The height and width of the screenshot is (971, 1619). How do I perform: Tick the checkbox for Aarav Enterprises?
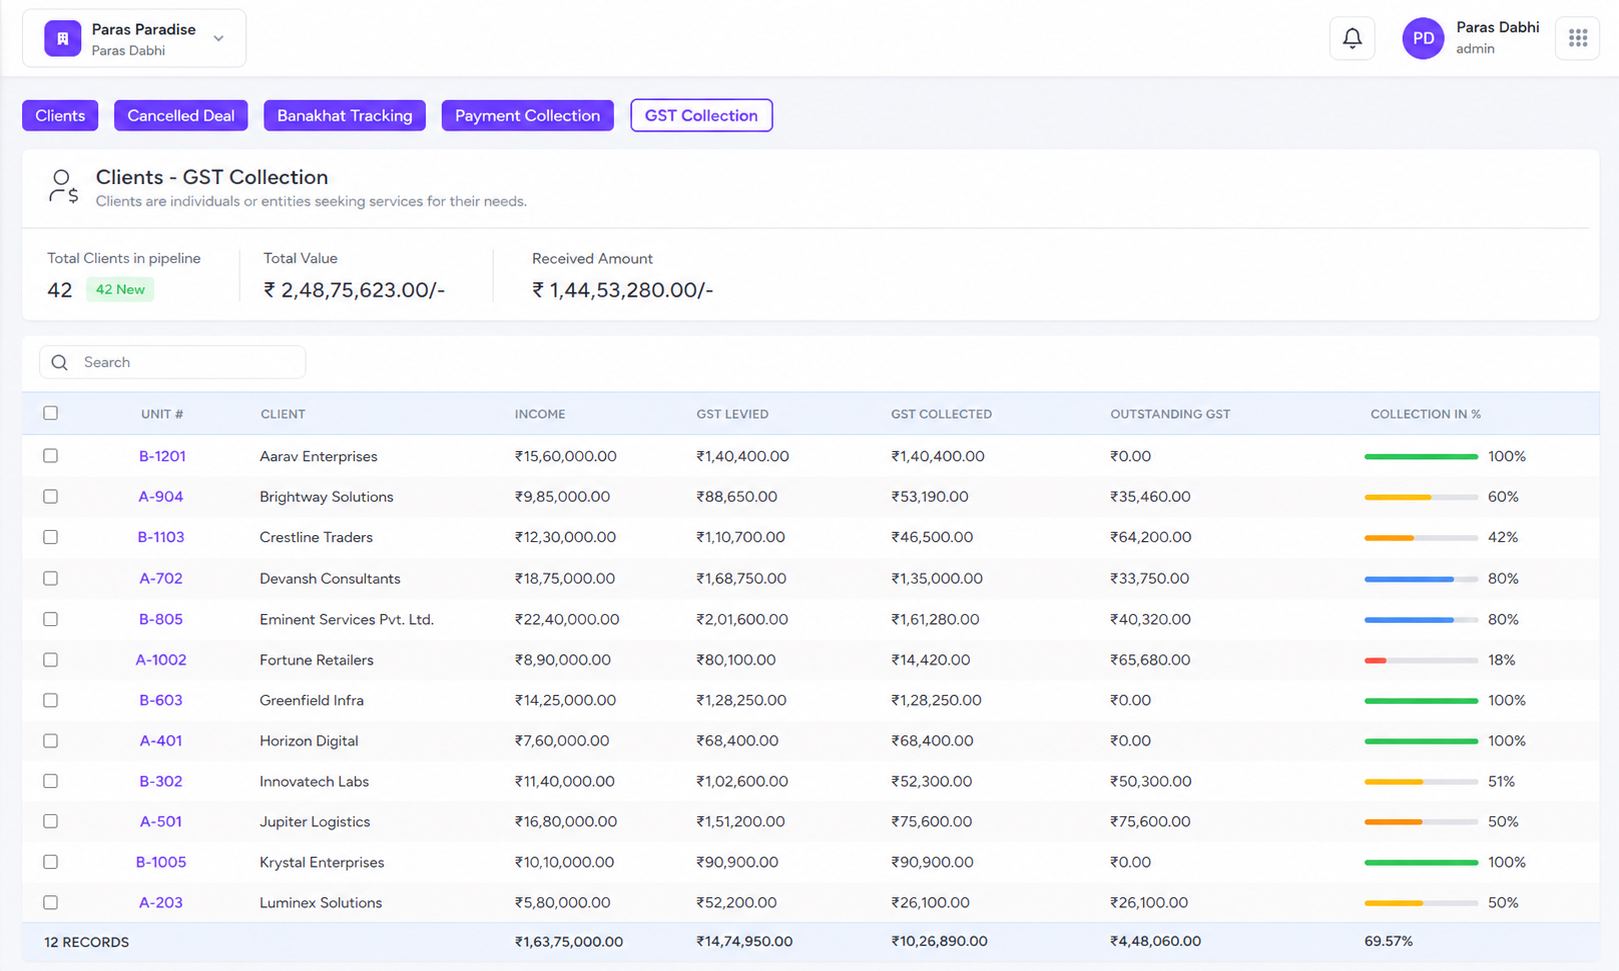point(51,456)
